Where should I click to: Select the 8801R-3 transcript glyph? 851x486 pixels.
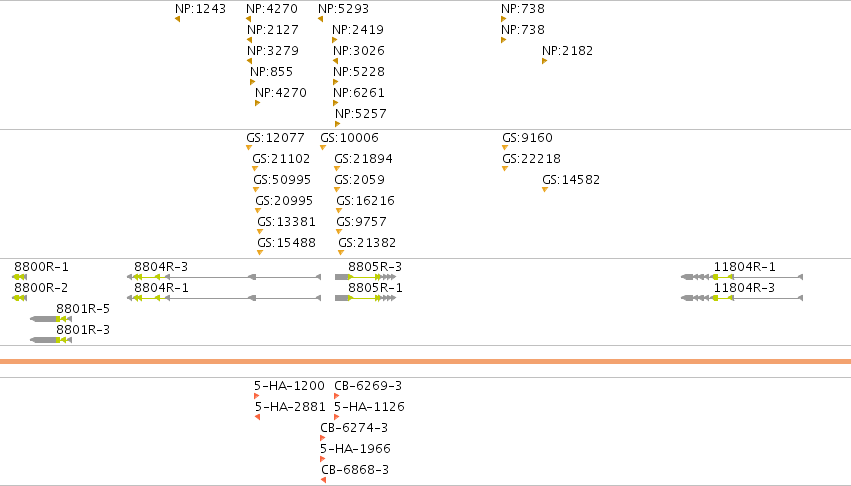point(51,340)
